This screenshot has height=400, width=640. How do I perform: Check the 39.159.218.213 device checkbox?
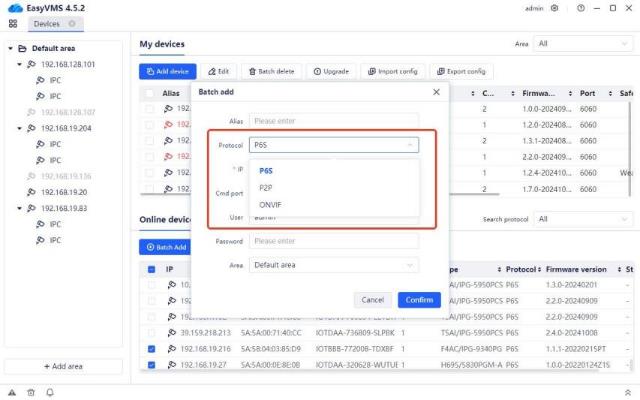click(151, 333)
